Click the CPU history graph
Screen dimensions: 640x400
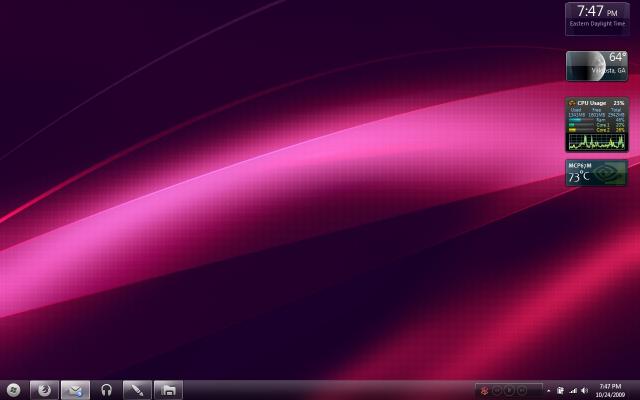597,141
